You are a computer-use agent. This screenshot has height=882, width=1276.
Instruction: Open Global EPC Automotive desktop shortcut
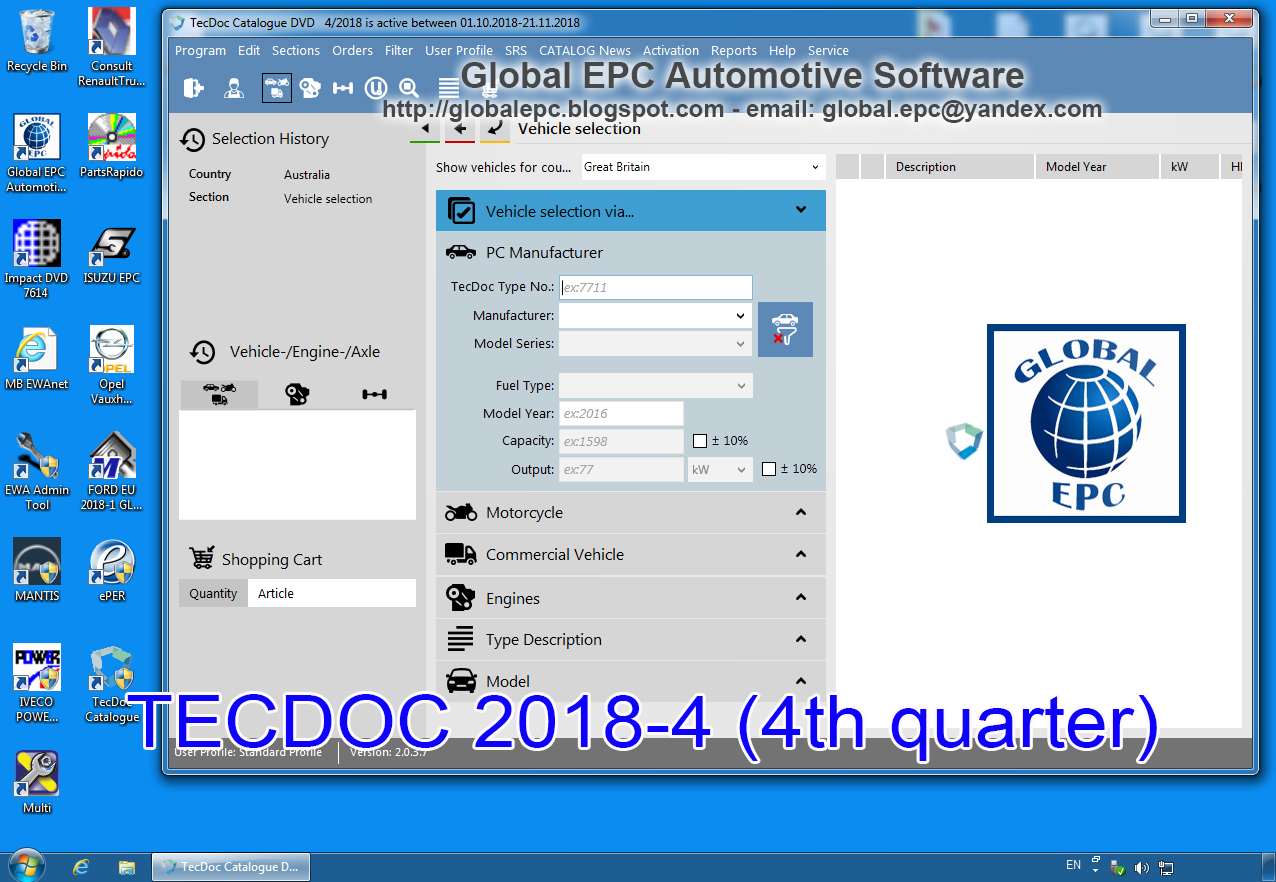36,152
